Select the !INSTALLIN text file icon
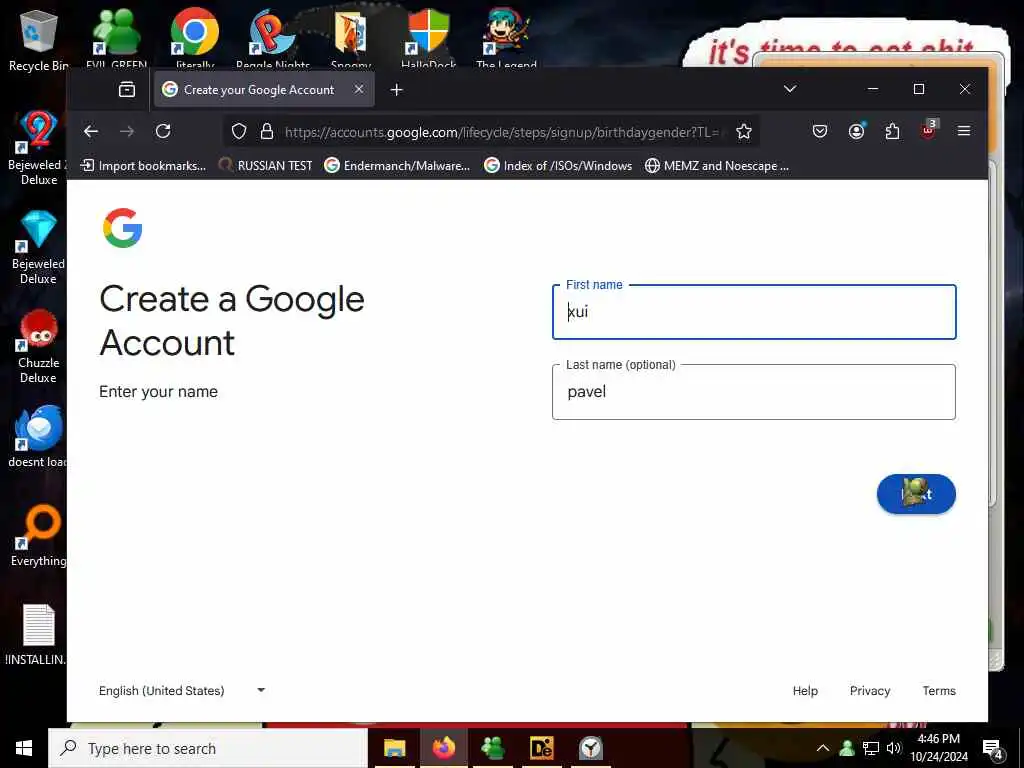 [x=38, y=635]
